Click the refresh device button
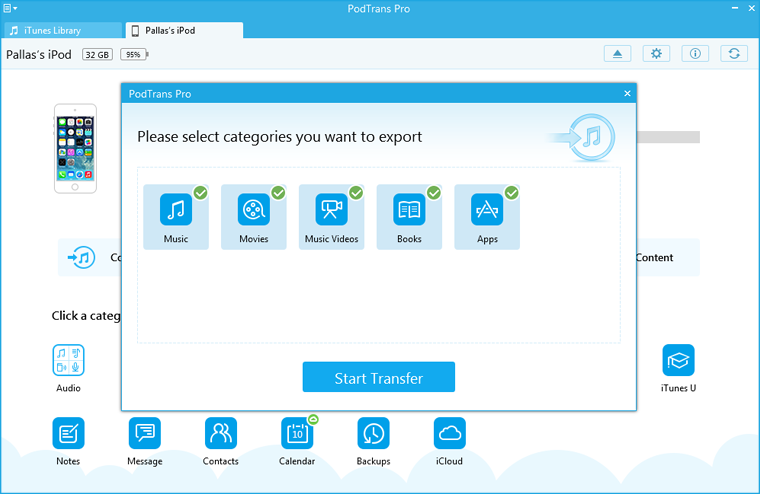This screenshot has width=760, height=494. 734,54
